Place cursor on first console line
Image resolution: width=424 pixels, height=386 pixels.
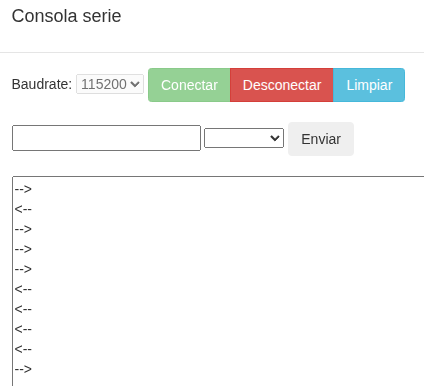point(23,189)
